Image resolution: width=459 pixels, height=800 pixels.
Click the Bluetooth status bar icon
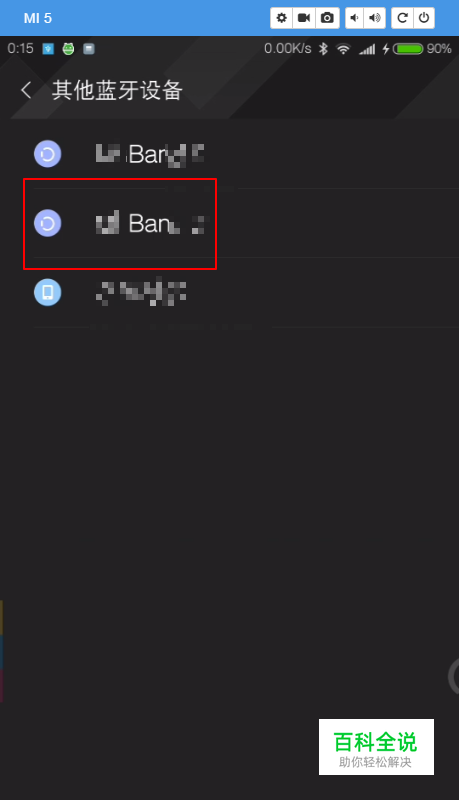pyautogui.click(x=323, y=49)
